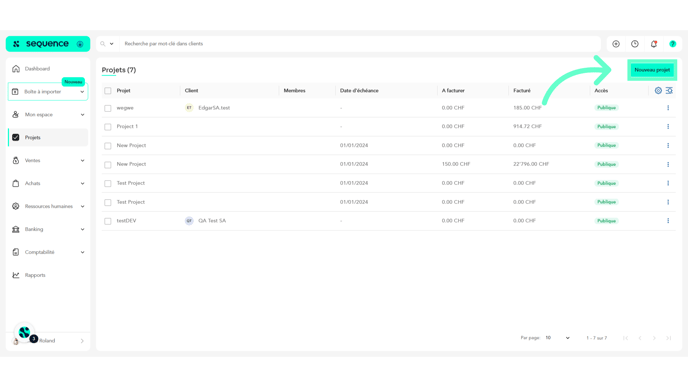The image size is (688, 387).
Task: Click the Boîte à importer inbox icon
Action: tap(15, 92)
